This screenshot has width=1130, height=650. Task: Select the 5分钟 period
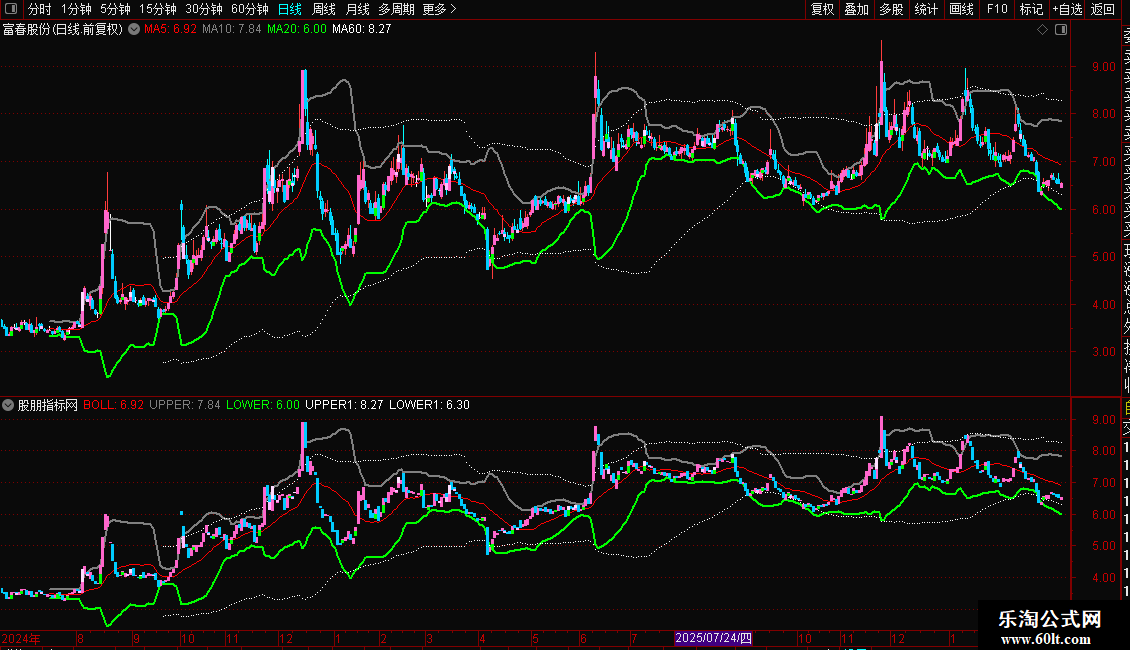(x=115, y=9)
